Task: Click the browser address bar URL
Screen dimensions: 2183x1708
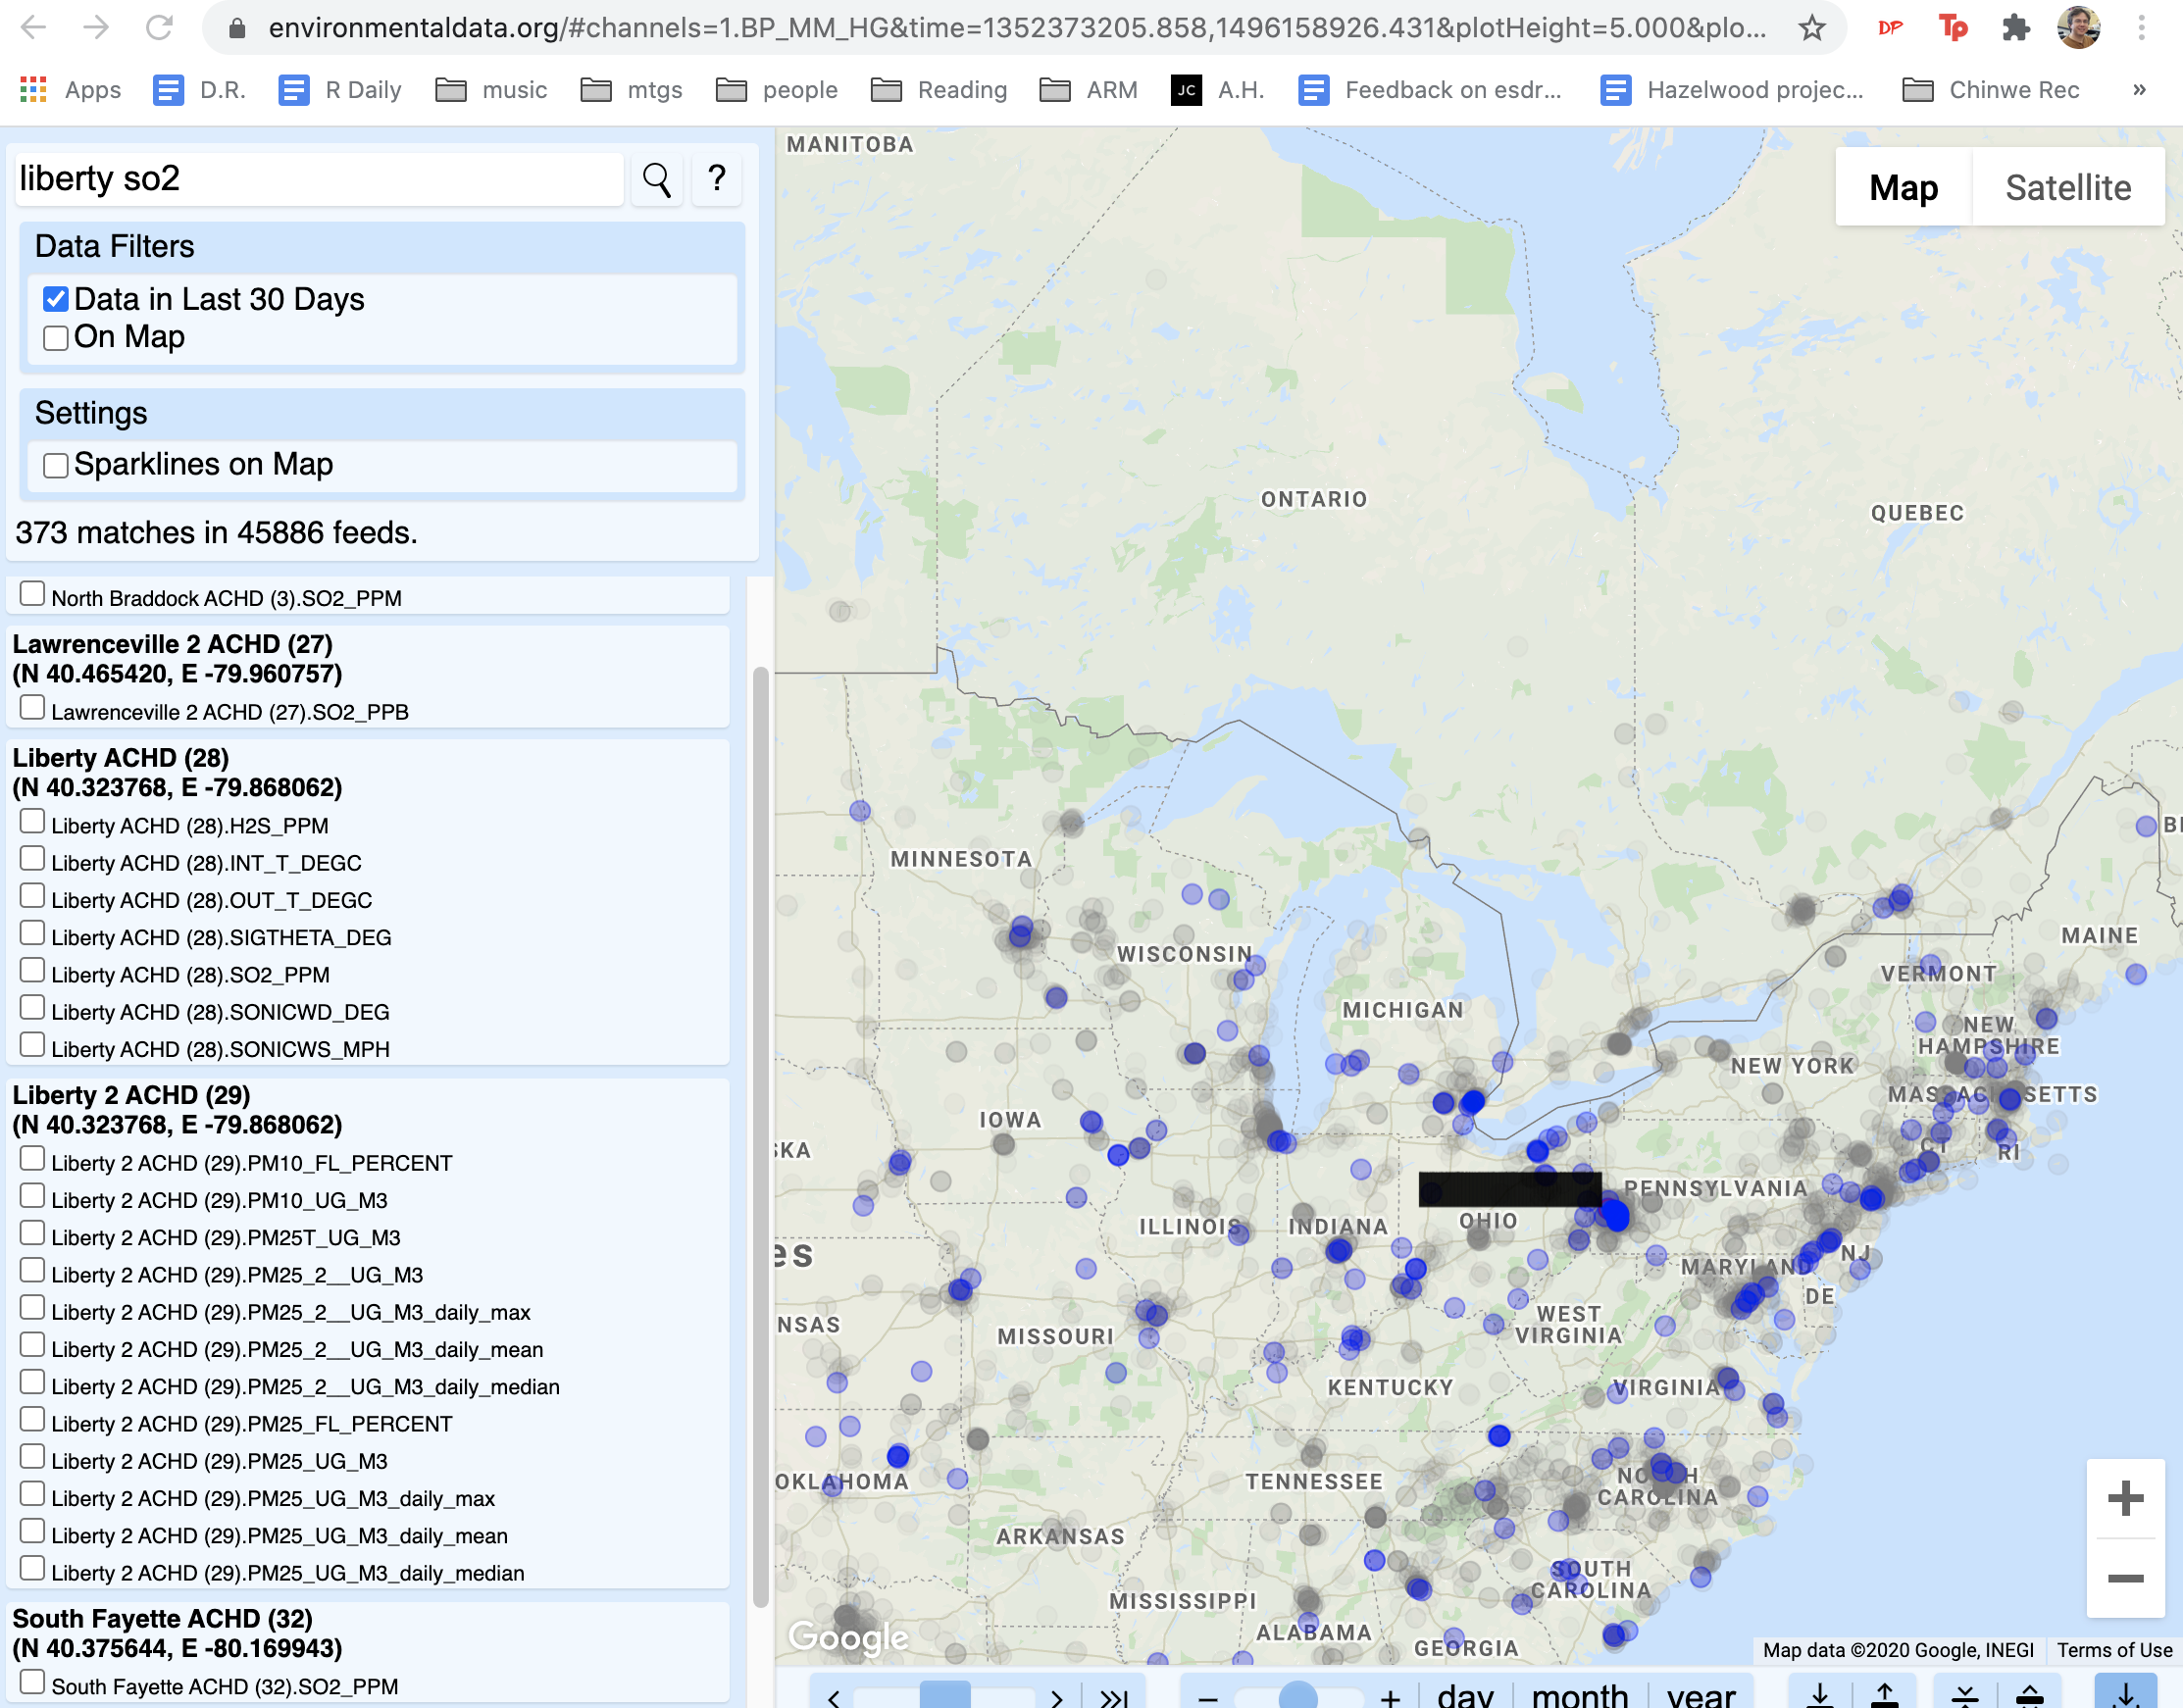Action: (1016, 27)
